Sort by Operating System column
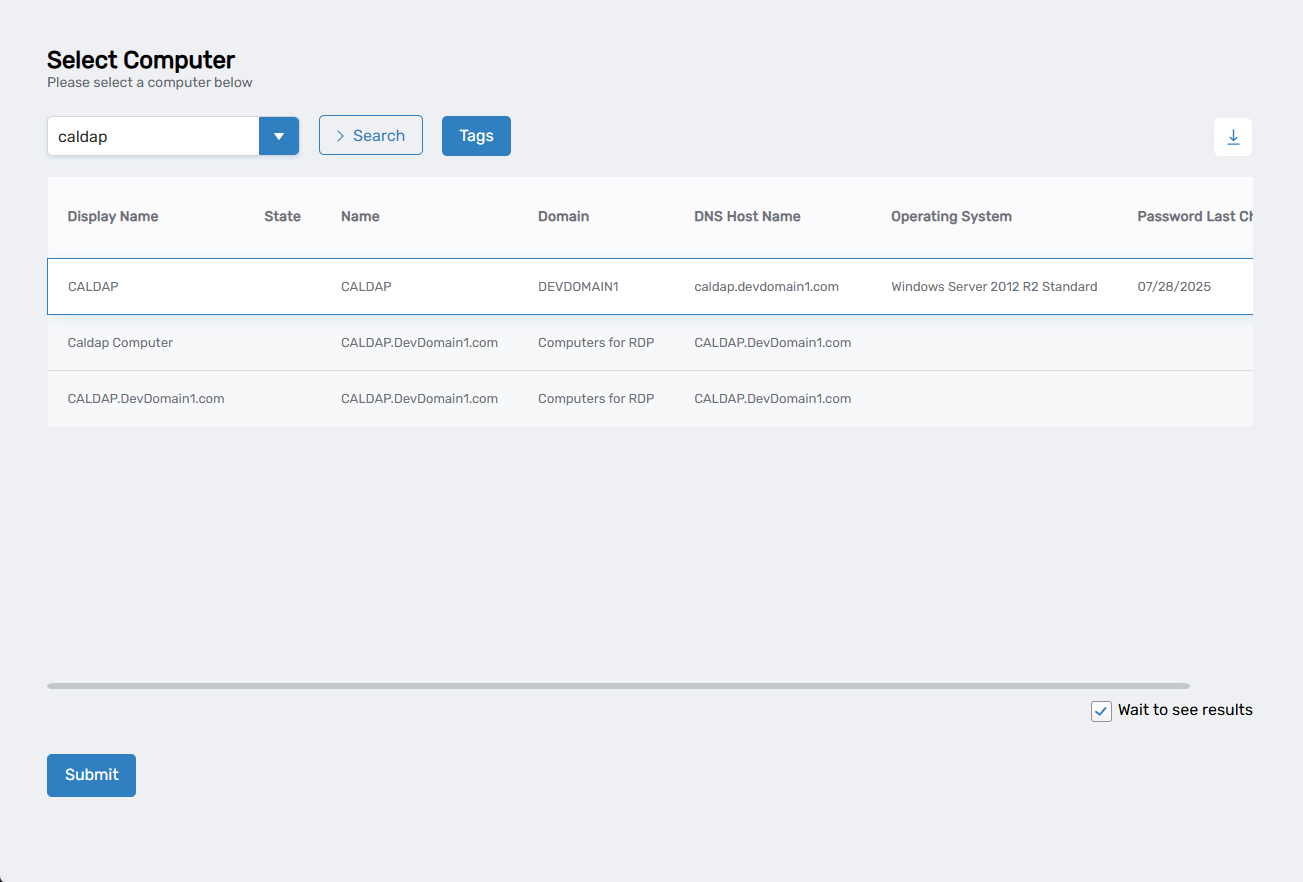The height and width of the screenshot is (882, 1303). (x=951, y=216)
